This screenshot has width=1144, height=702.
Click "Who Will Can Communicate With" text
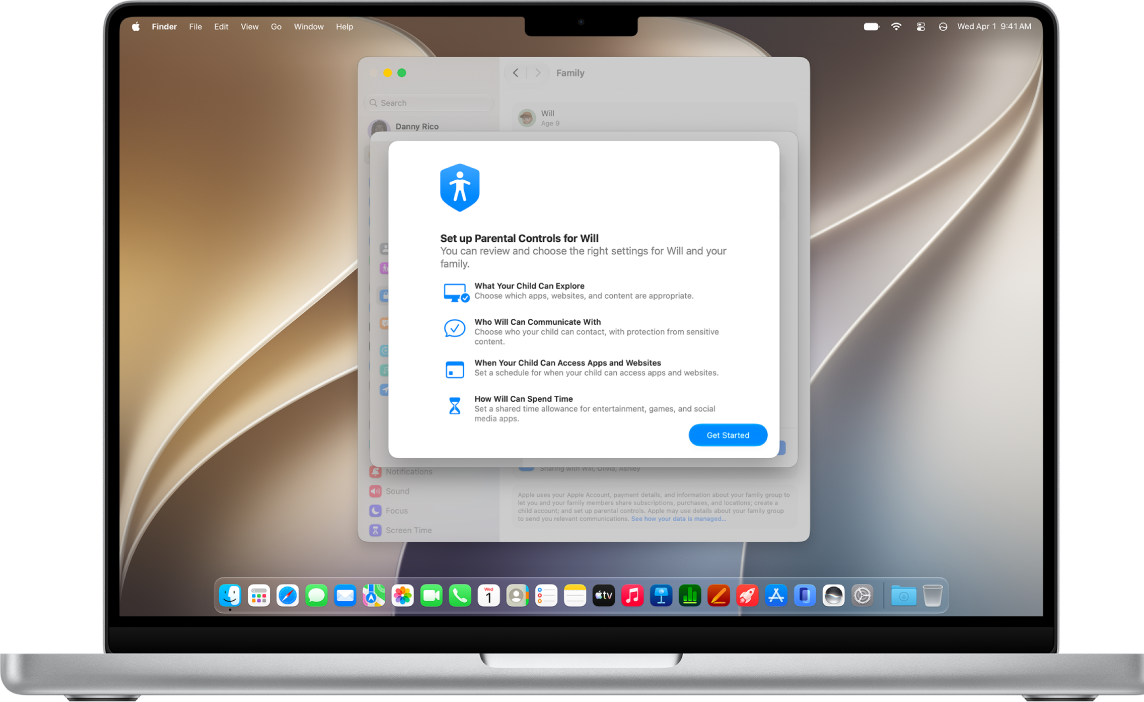(538, 322)
